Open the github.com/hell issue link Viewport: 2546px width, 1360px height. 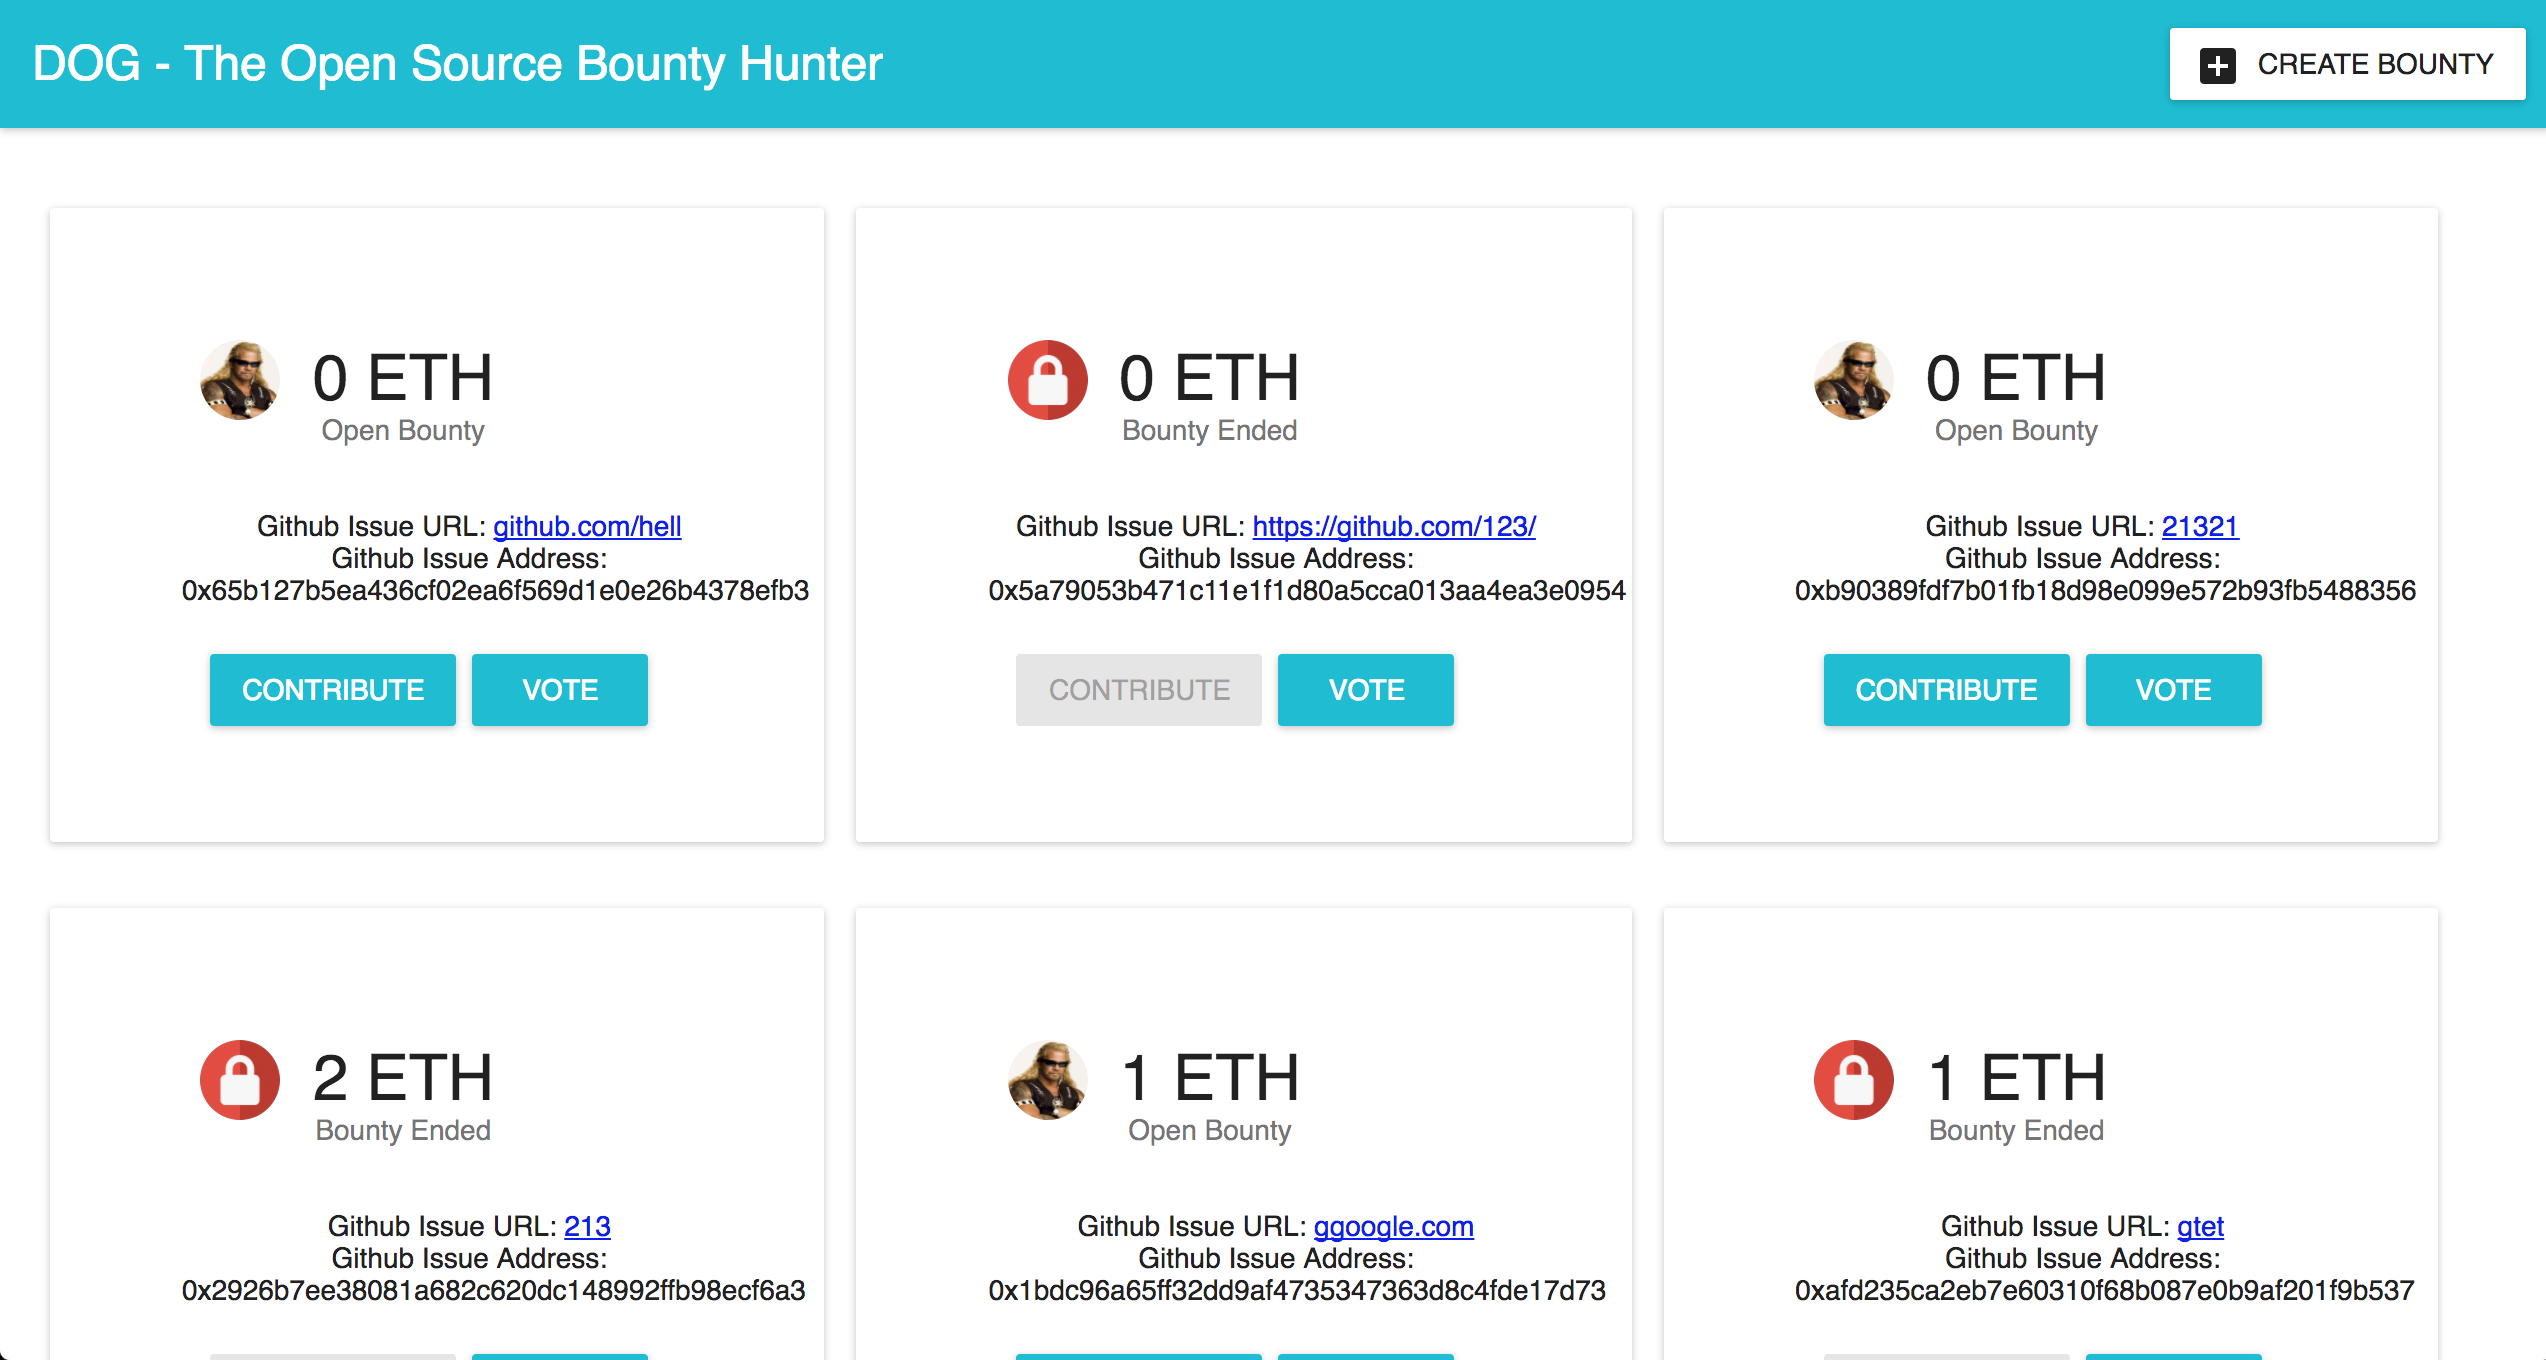[x=587, y=526]
